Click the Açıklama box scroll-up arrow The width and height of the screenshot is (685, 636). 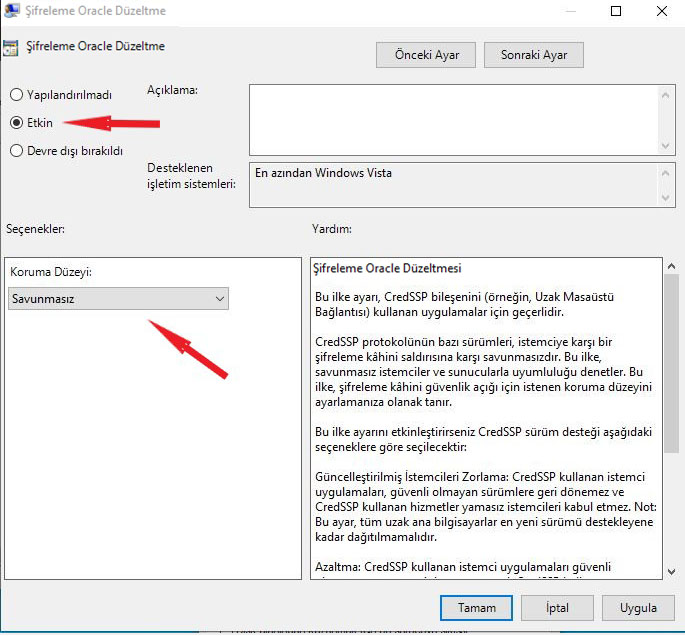point(665,95)
